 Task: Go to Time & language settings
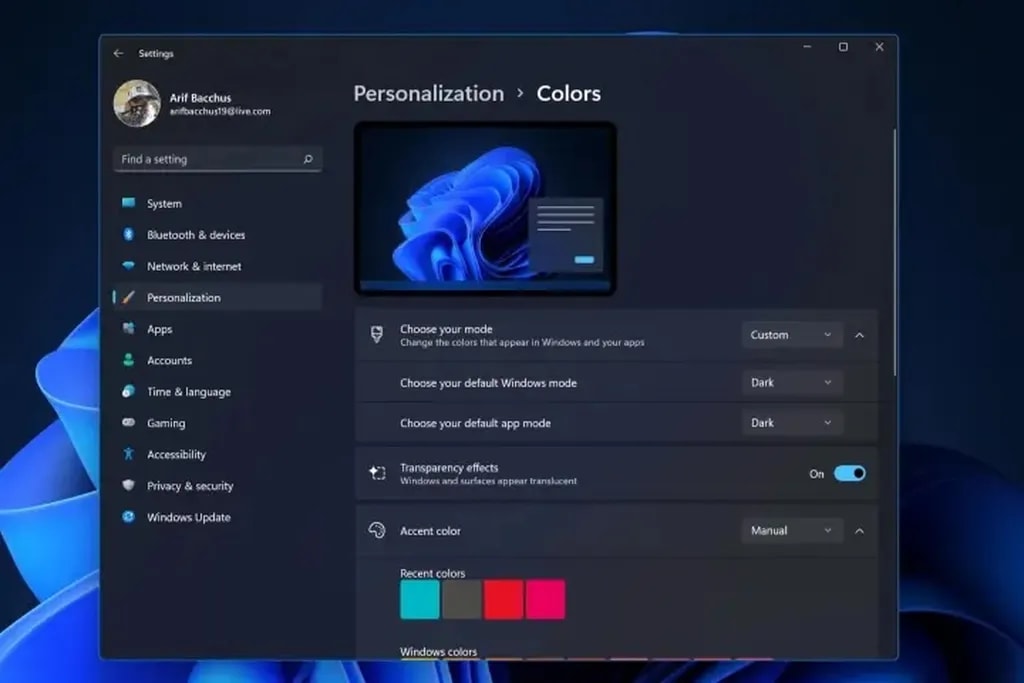click(x=188, y=392)
